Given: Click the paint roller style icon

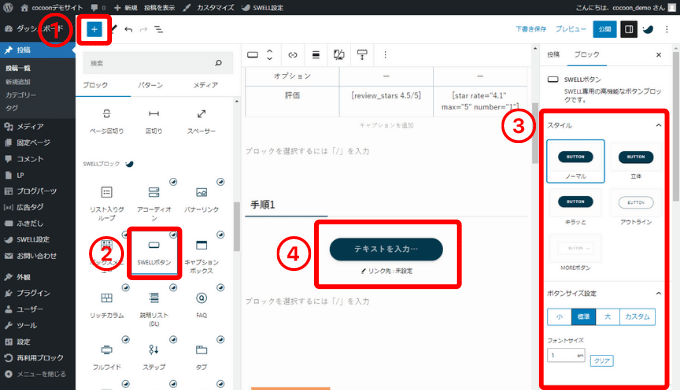Looking at the screenshot, I should pos(362,55).
